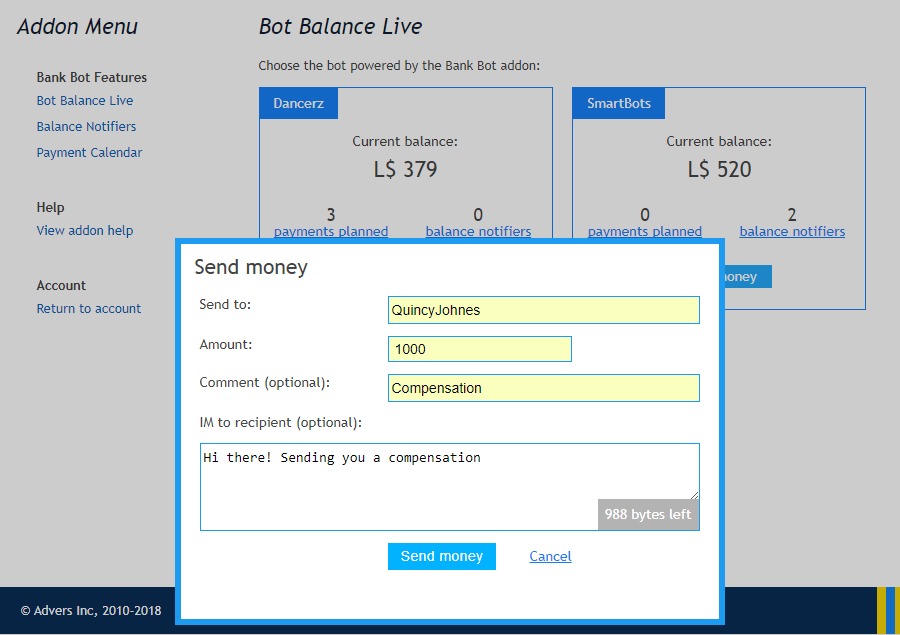Click Cancel link in Send money dialog
This screenshot has height=635, width=900.
pos(550,556)
